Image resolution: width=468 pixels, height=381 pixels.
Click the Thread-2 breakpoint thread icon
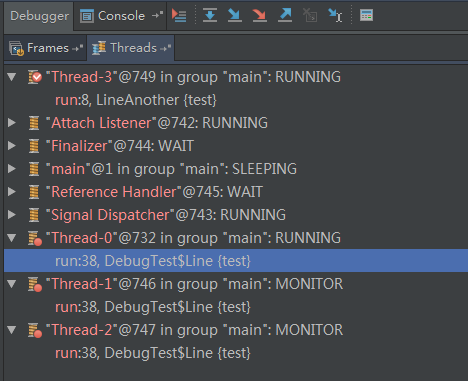click(35, 330)
